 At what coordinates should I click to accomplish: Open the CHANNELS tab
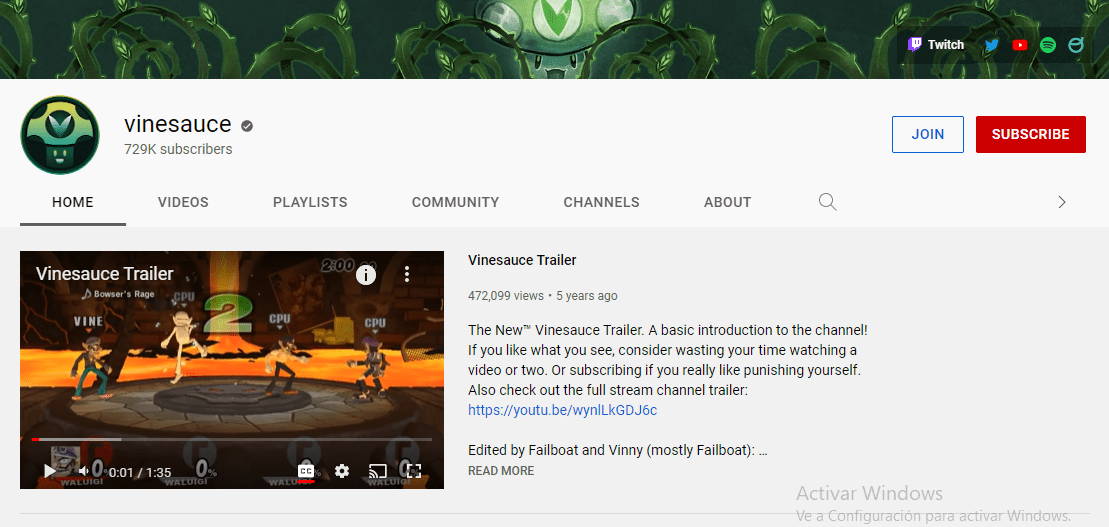(x=601, y=202)
